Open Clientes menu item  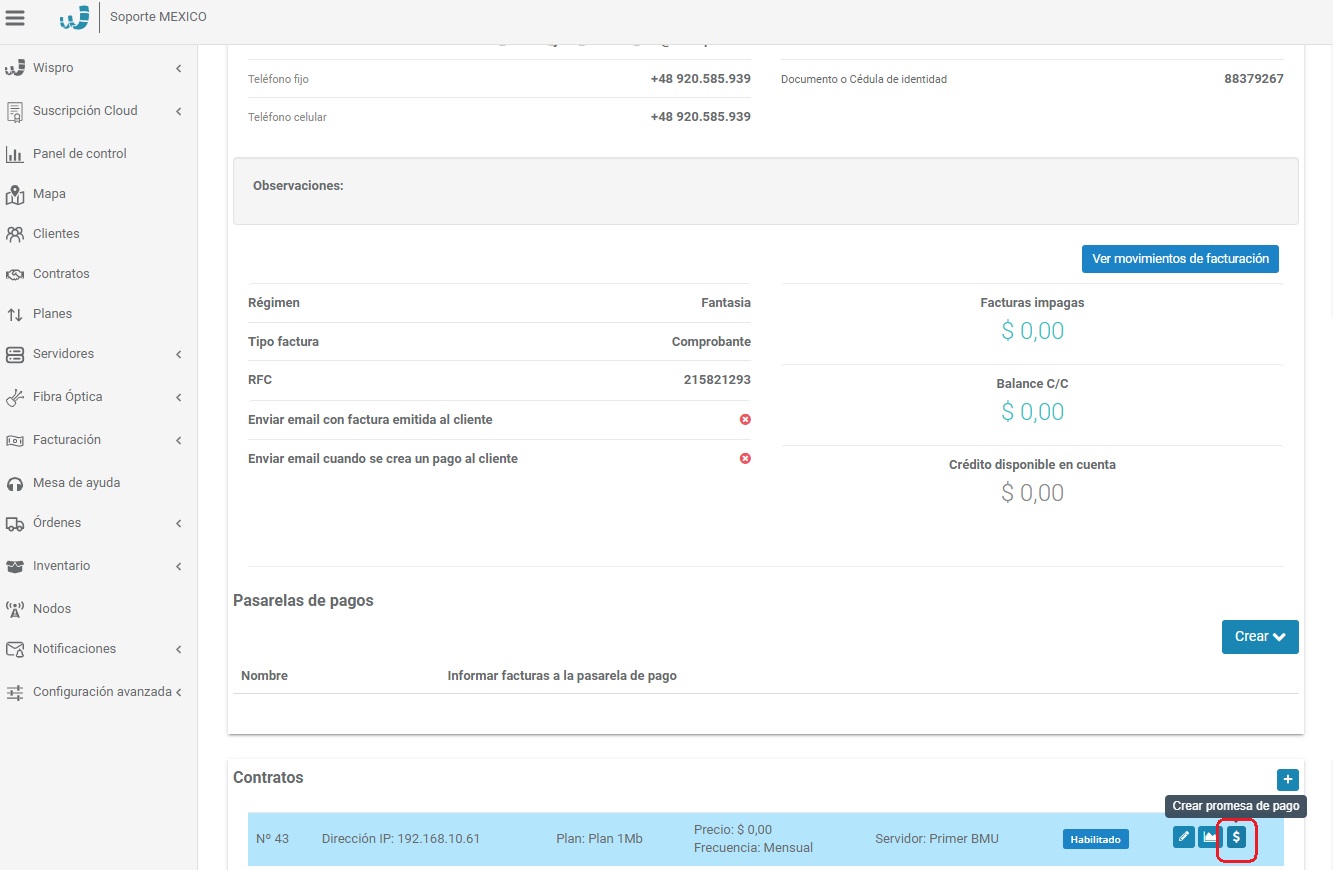point(56,234)
